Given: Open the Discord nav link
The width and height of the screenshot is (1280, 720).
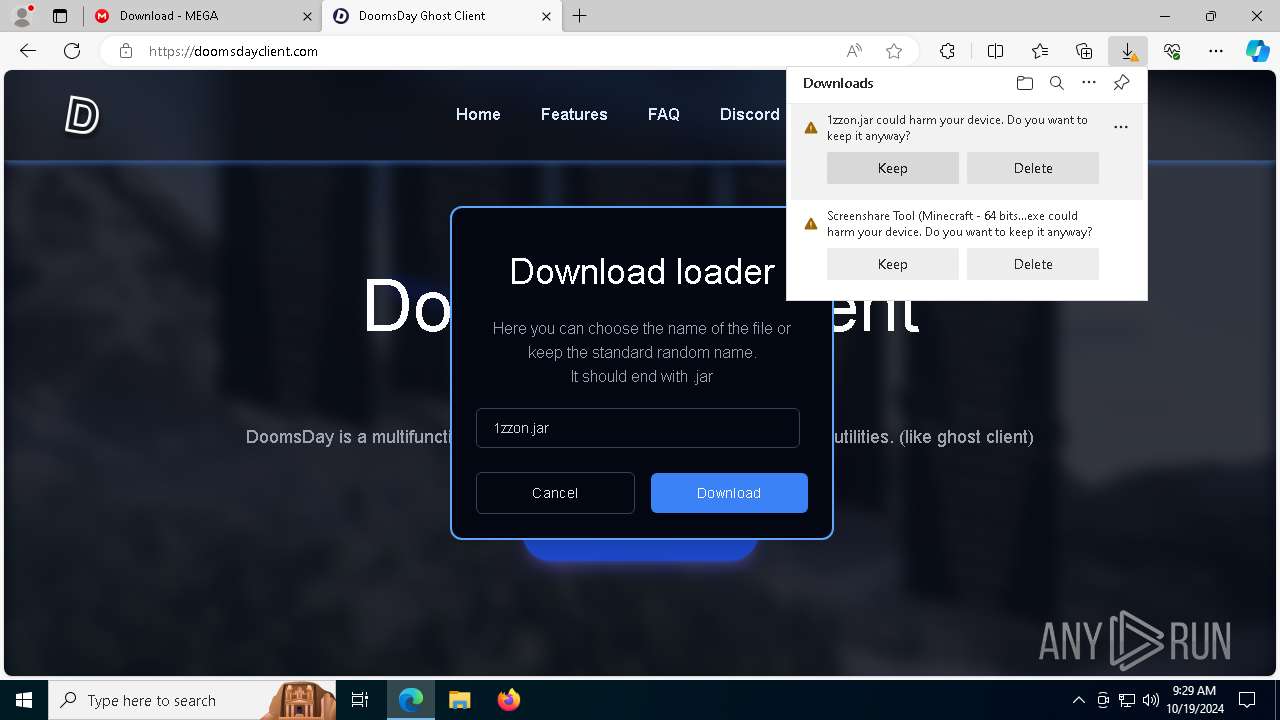Looking at the screenshot, I should (x=750, y=114).
